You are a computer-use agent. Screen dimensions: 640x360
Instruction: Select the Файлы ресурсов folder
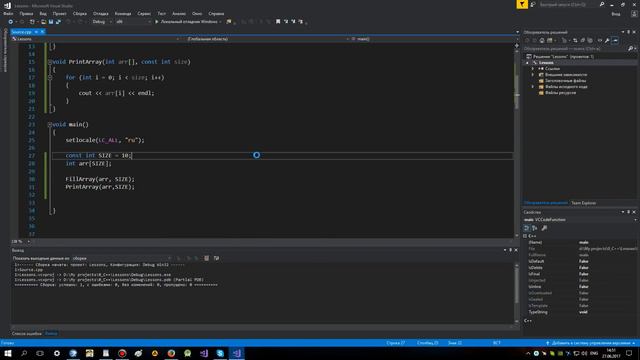tap(558, 93)
